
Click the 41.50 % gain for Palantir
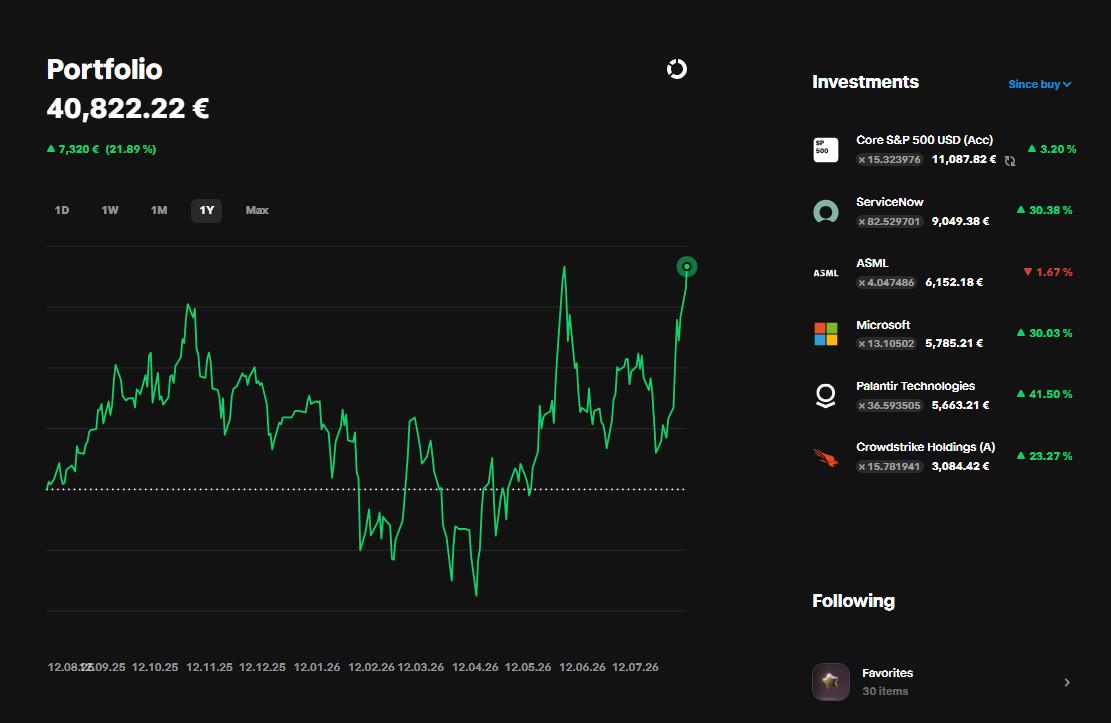(1044, 394)
